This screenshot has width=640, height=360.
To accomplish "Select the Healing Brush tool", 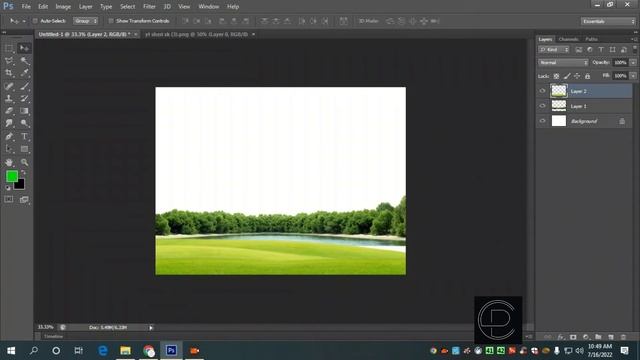I will coord(9,86).
